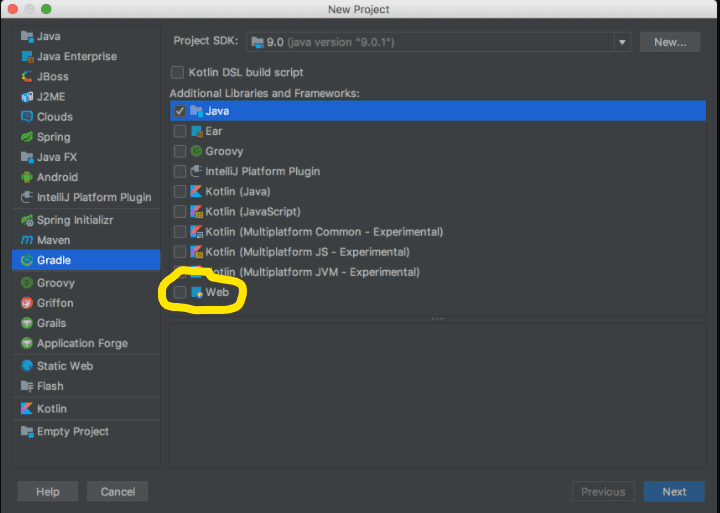The width and height of the screenshot is (720, 513).
Task: Click the Grails icon in sidebar
Action: (27, 323)
